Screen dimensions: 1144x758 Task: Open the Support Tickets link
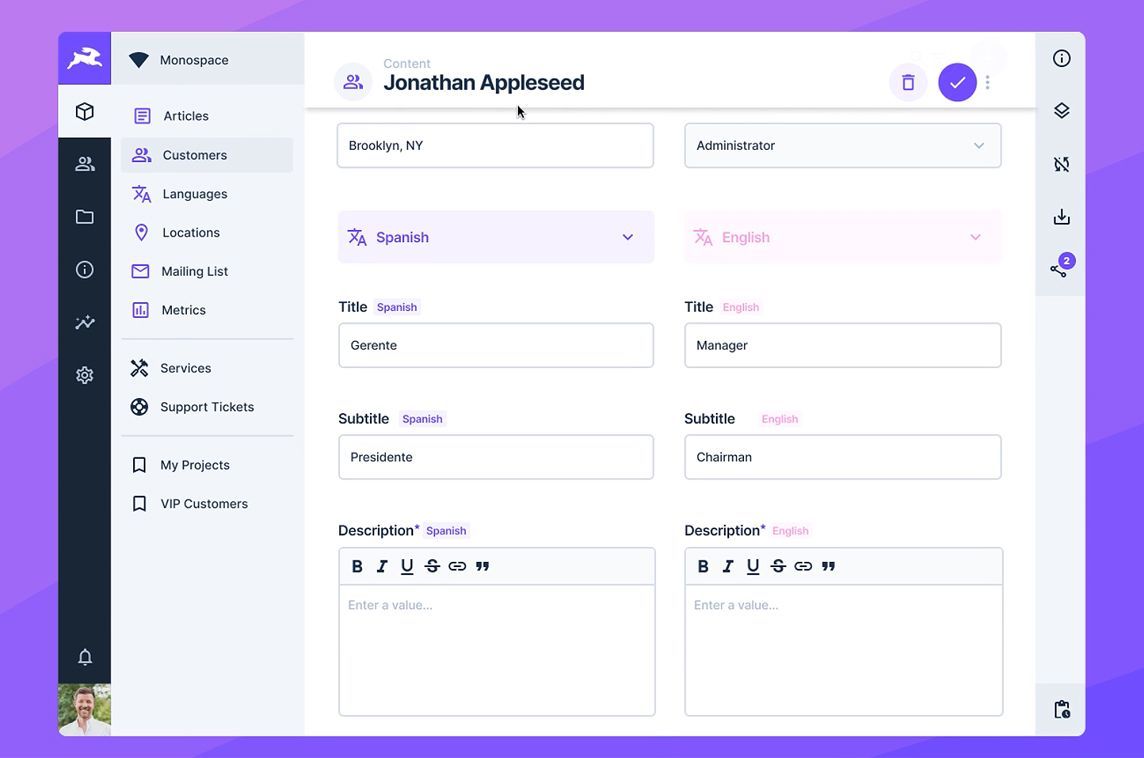pos(207,407)
